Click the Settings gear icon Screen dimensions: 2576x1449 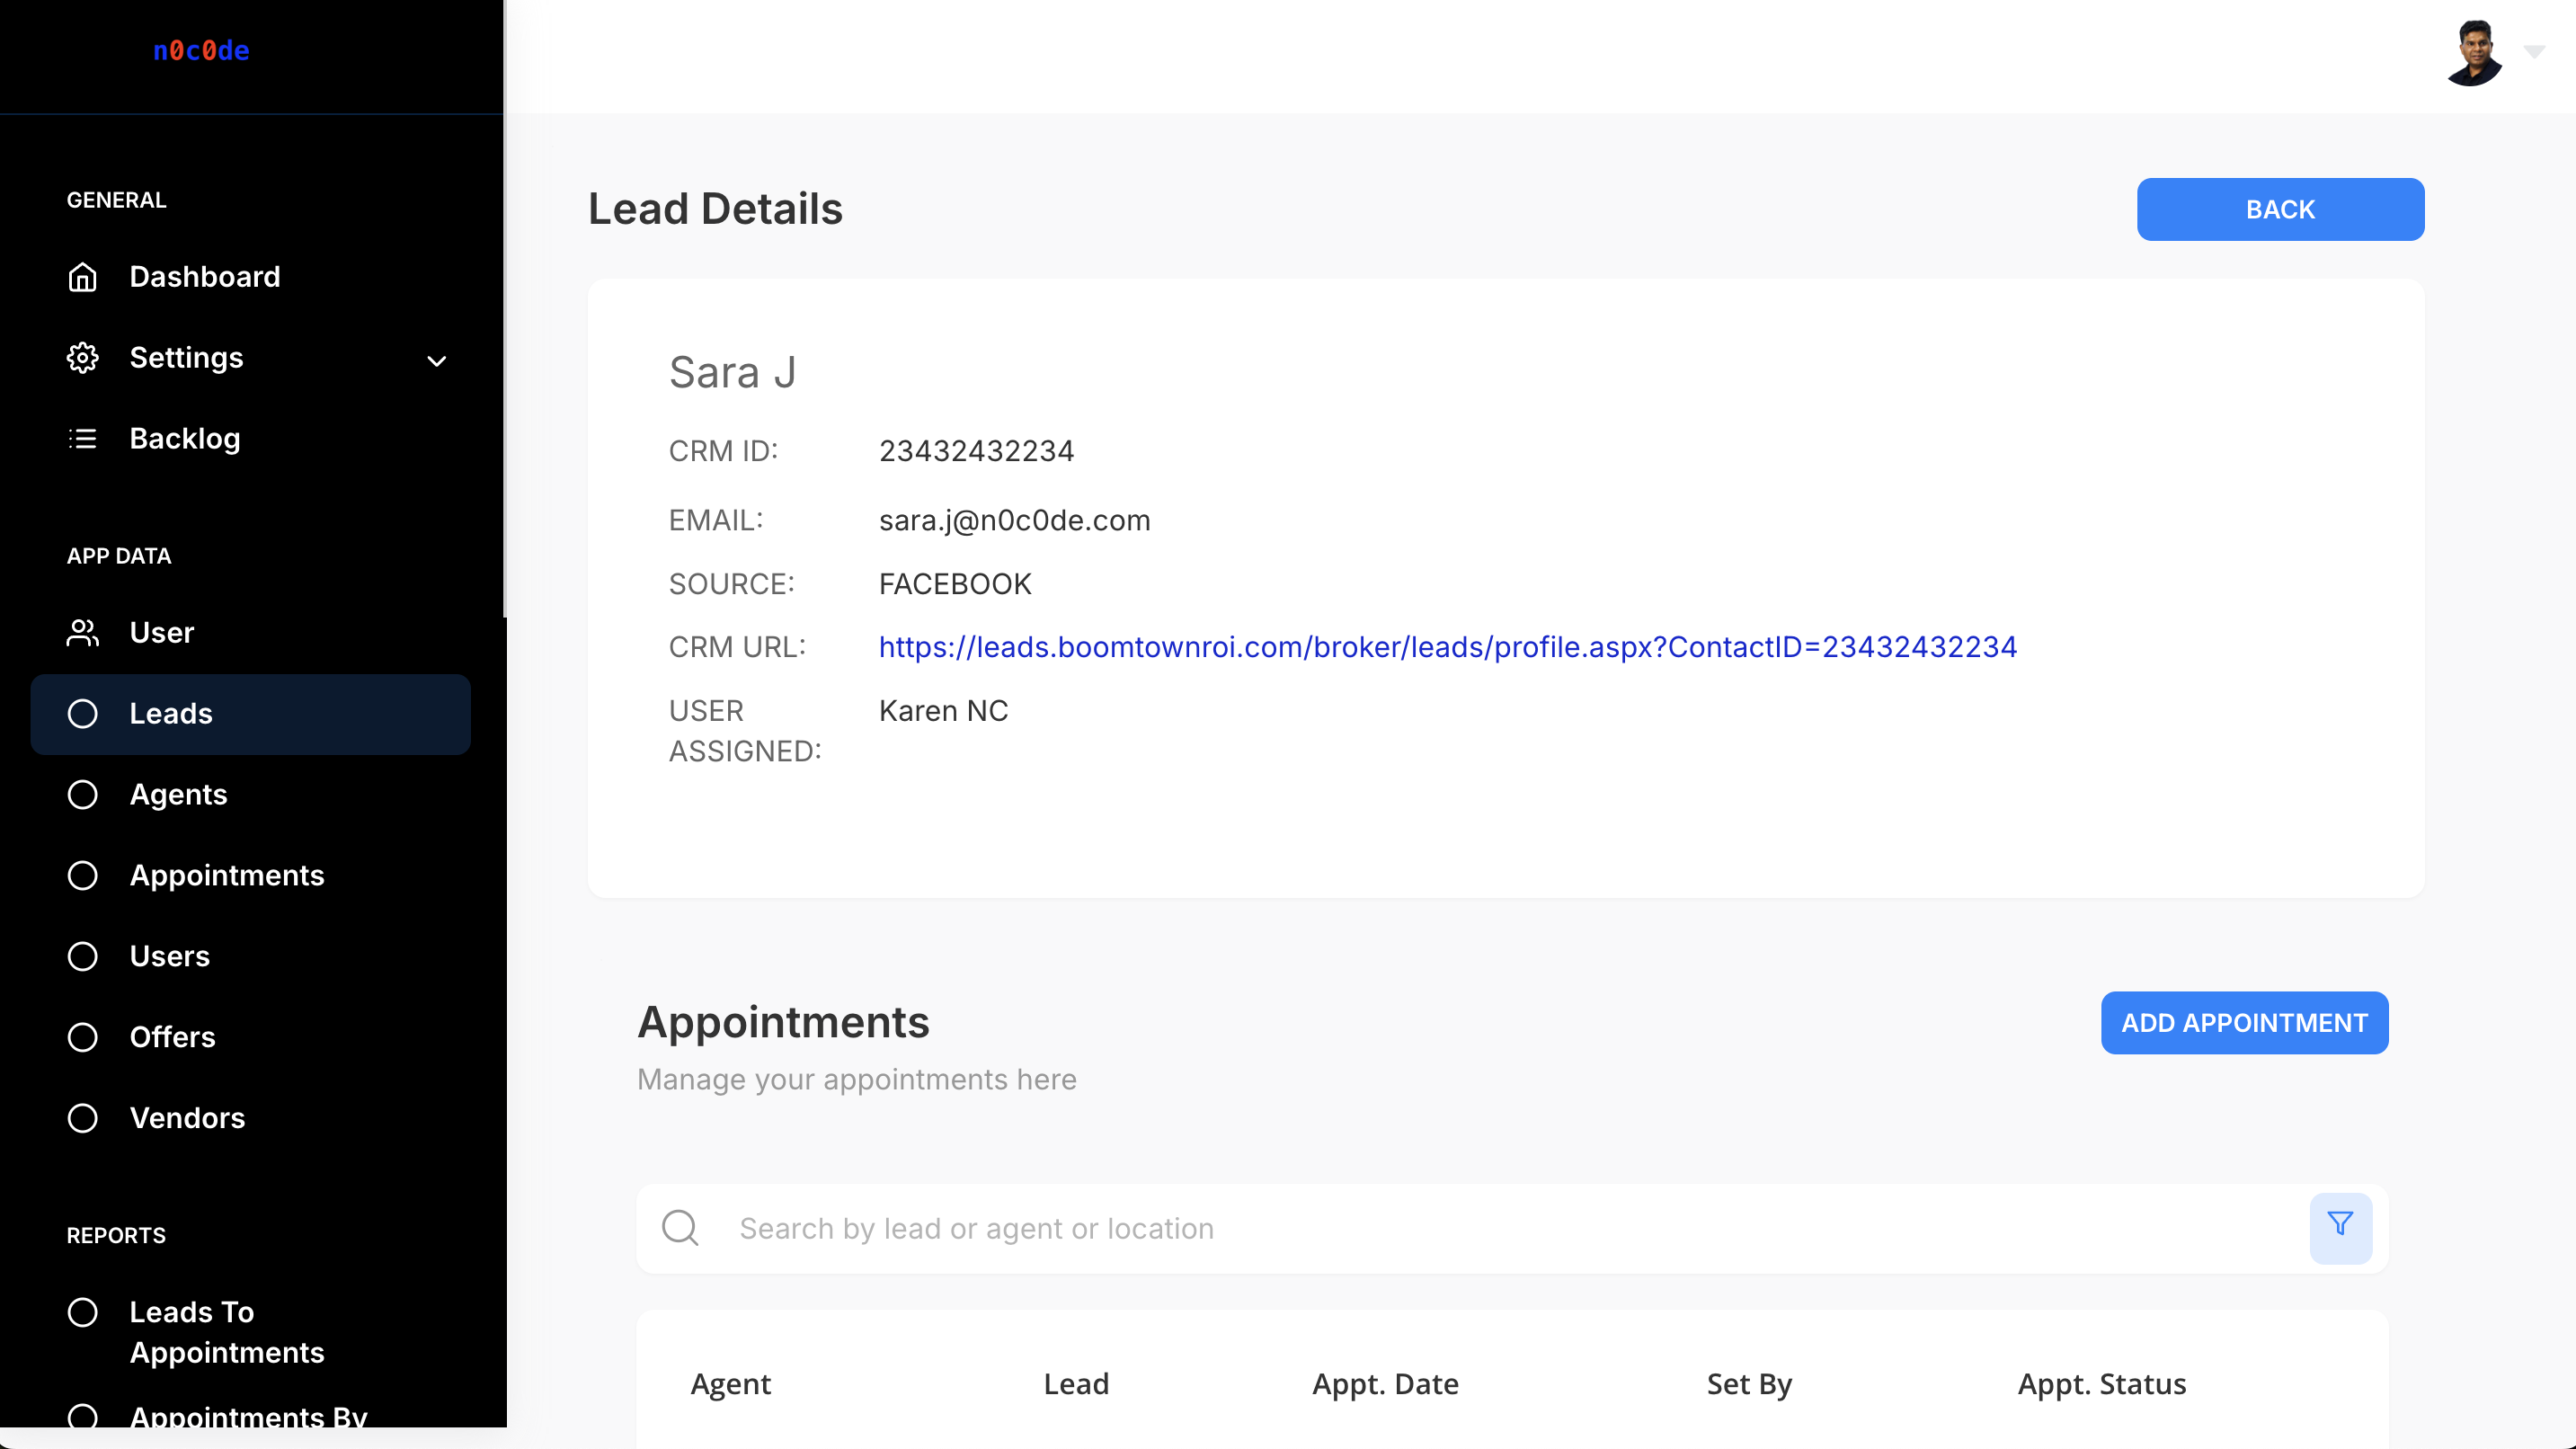[82, 358]
